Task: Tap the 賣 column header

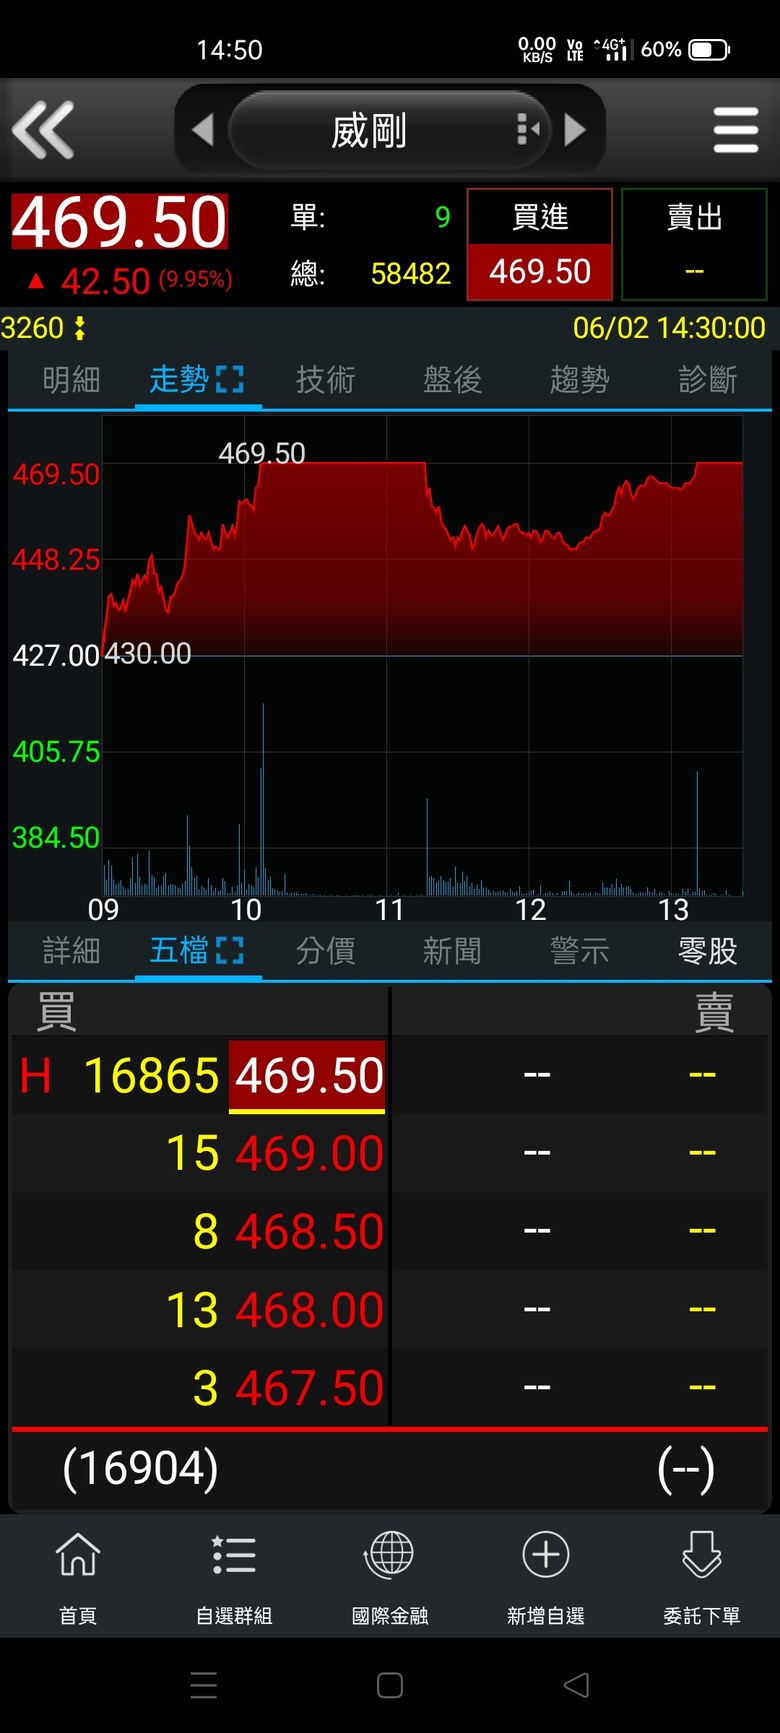Action: coord(714,1012)
